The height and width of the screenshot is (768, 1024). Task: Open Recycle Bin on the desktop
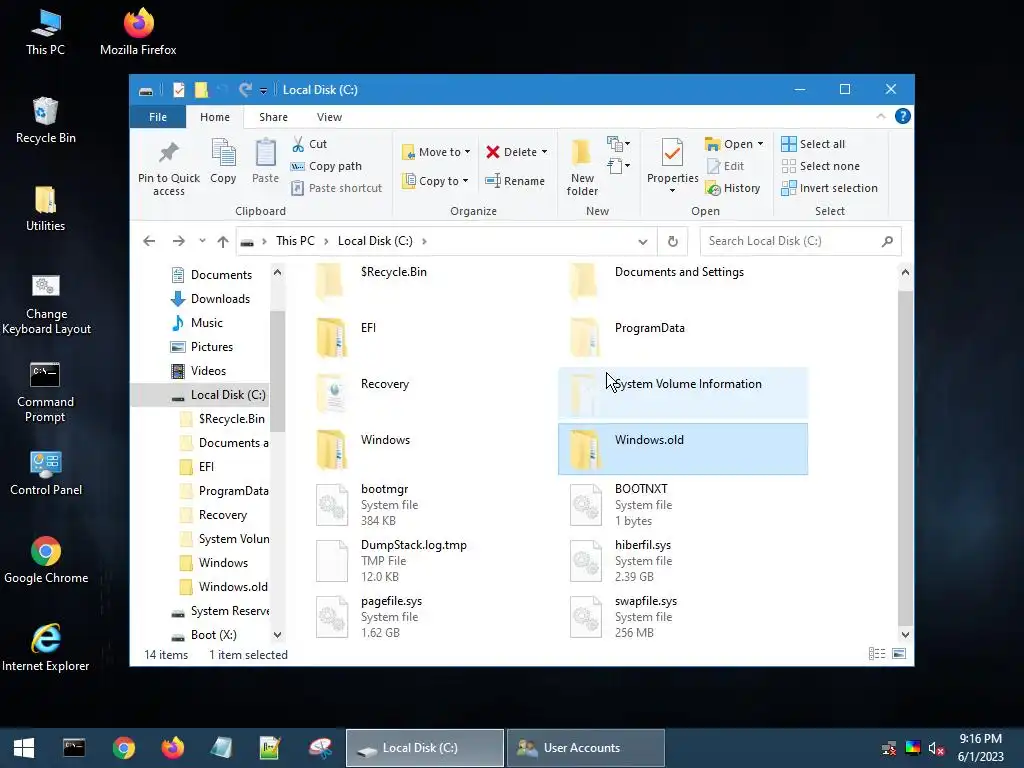coord(46,121)
